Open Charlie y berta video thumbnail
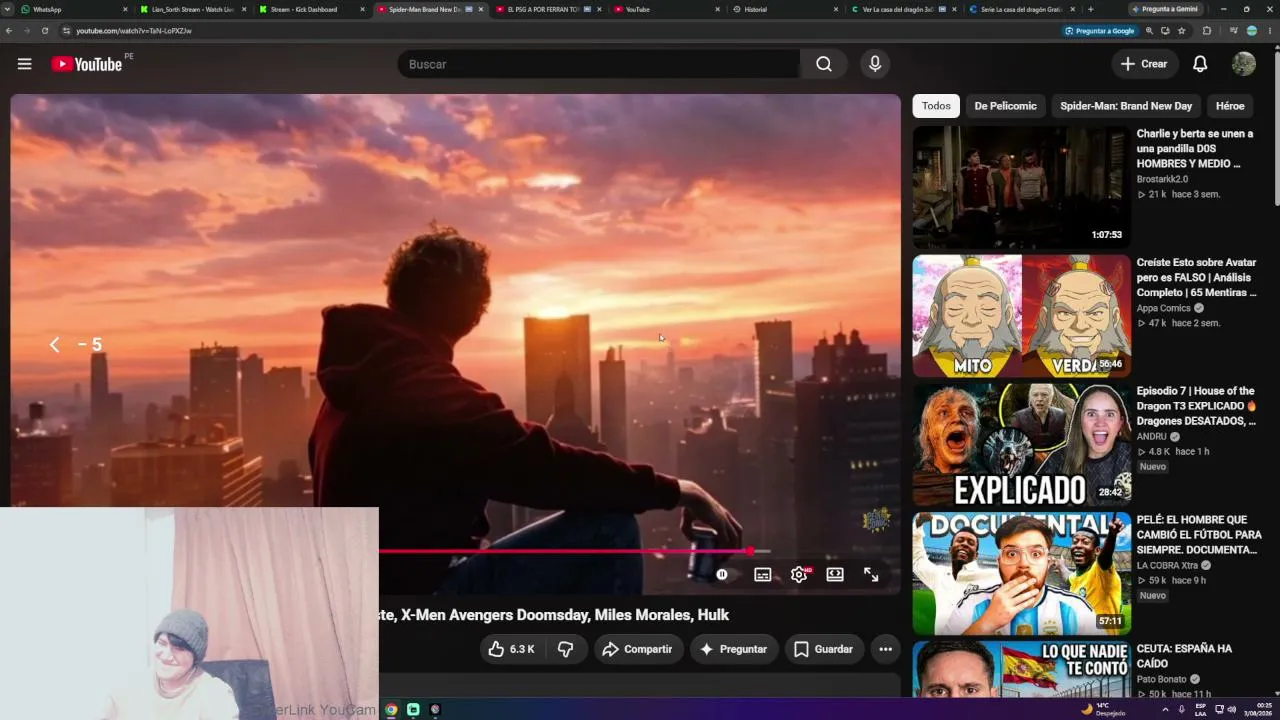This screenshot has height=720, width=1280. [x=1021, y=186]
